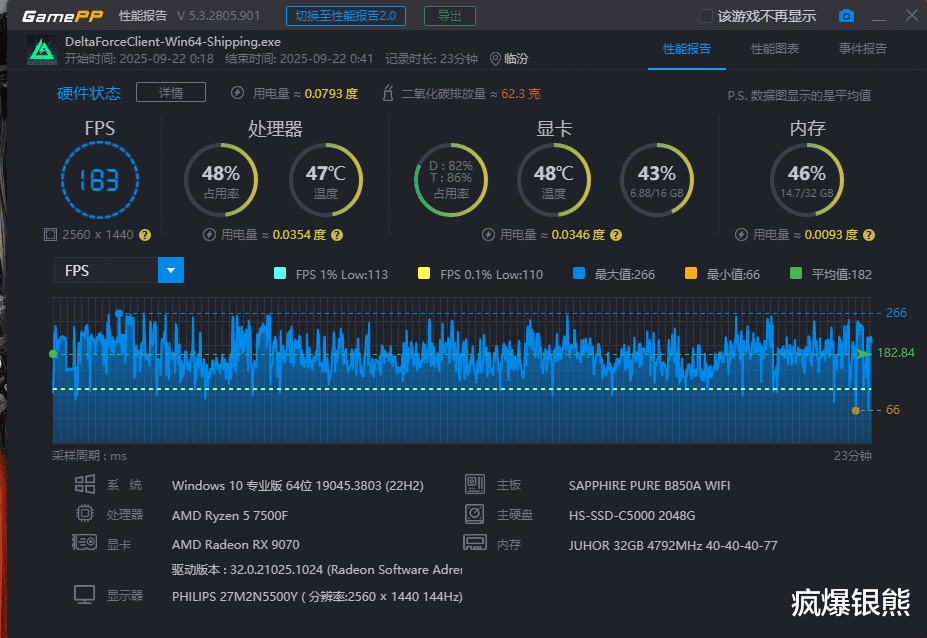Screen dimensions: 927x638
Task: Click the blue 最大值 legend swatch
Action: click(579, 273)
